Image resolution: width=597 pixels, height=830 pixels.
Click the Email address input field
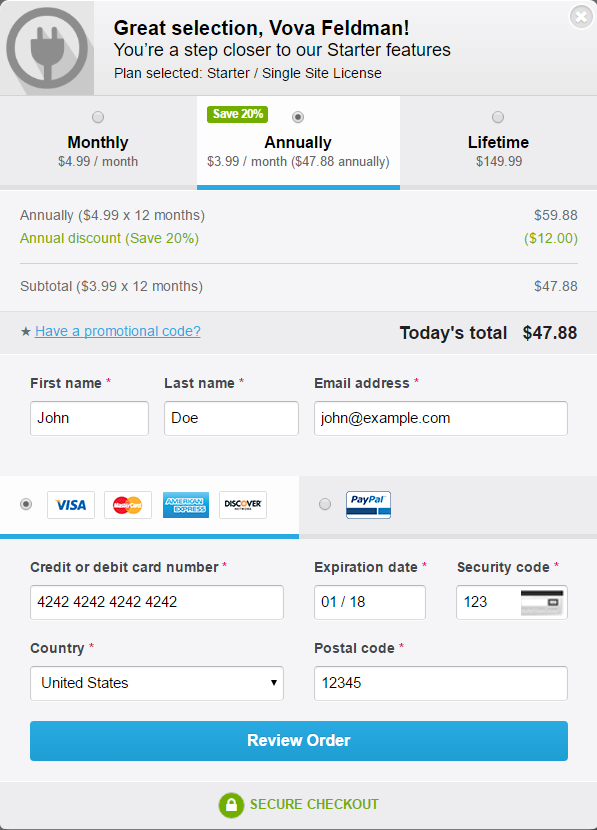440,418
